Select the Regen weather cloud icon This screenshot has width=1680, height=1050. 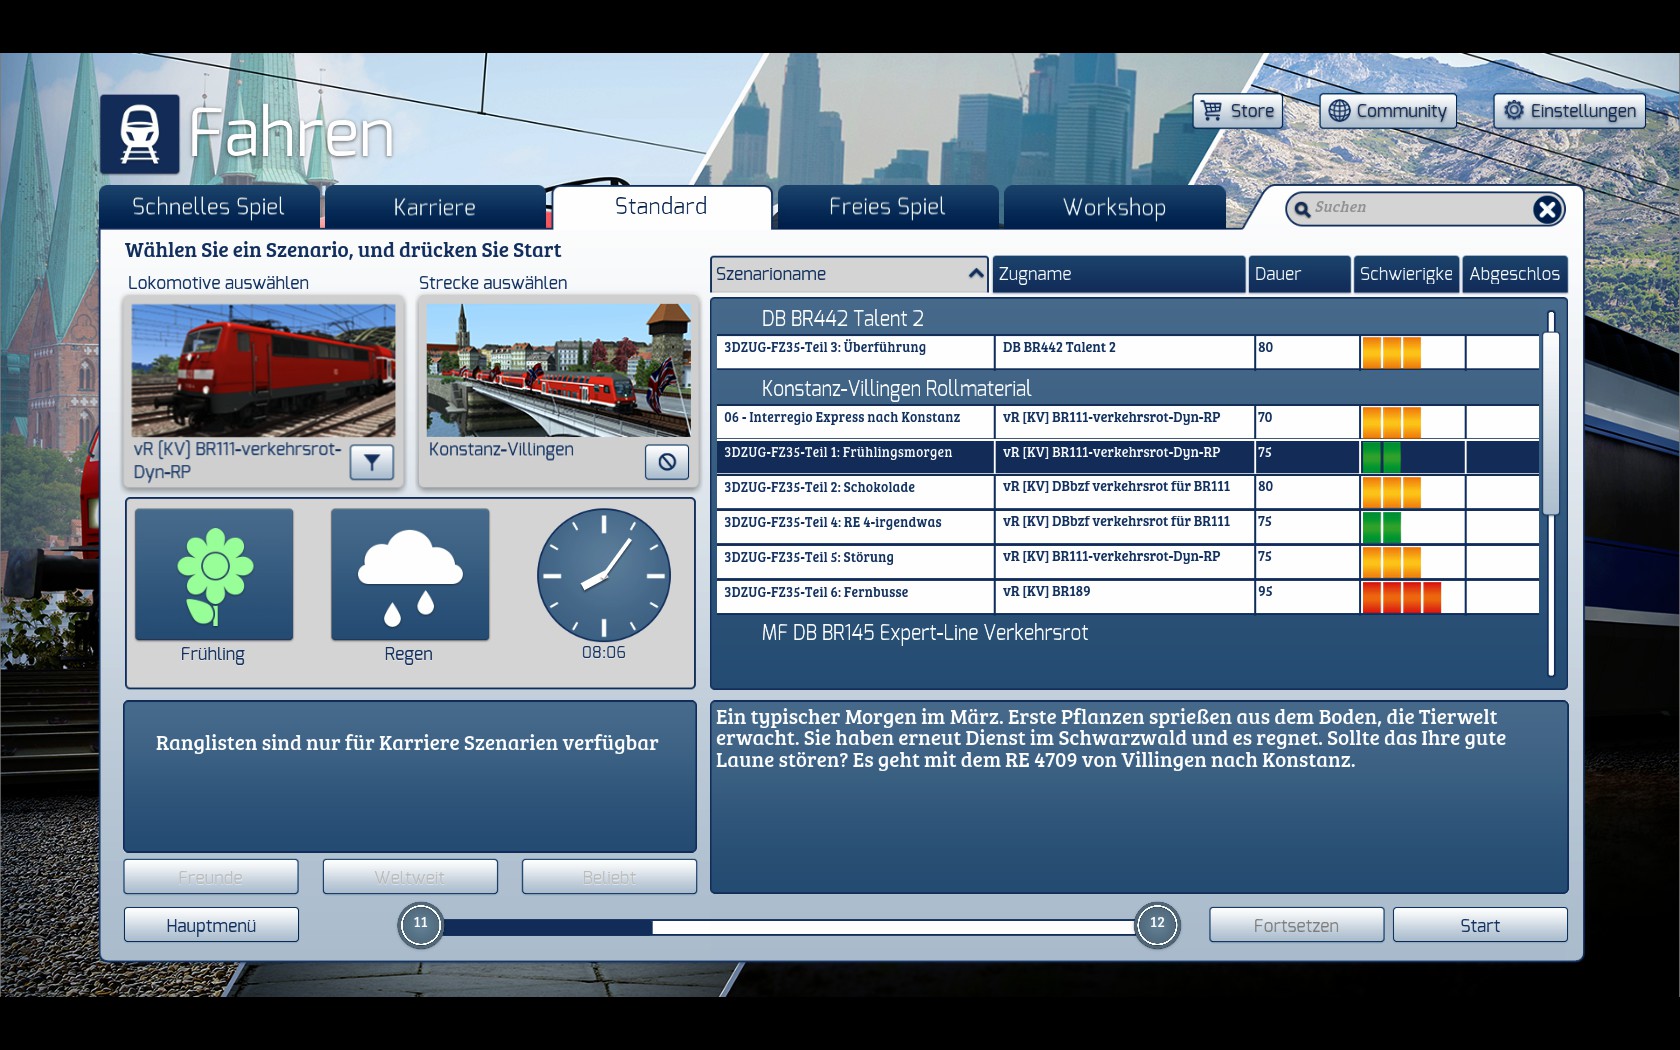(410, 575)
